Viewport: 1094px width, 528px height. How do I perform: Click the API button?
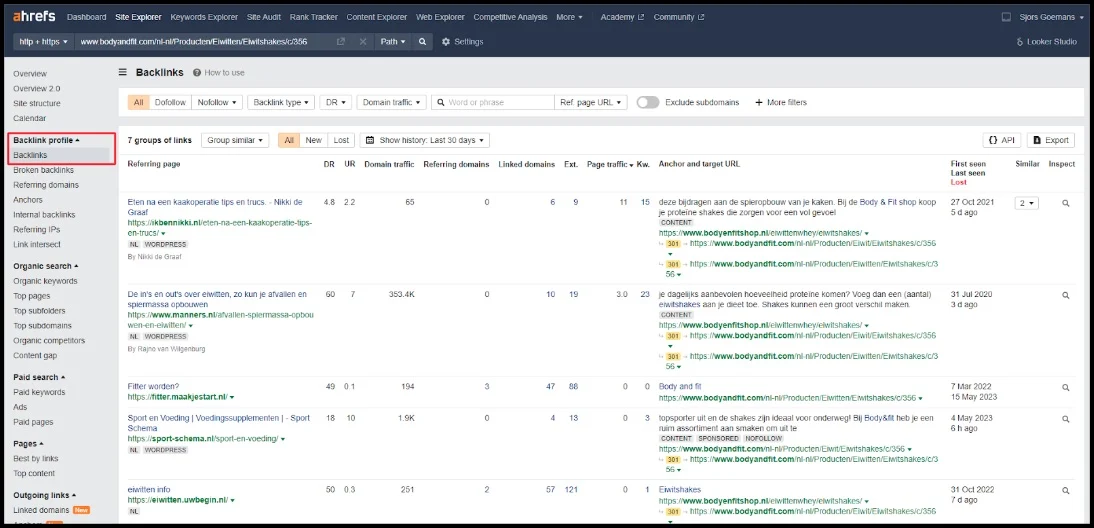click(x=1002, y=140)
